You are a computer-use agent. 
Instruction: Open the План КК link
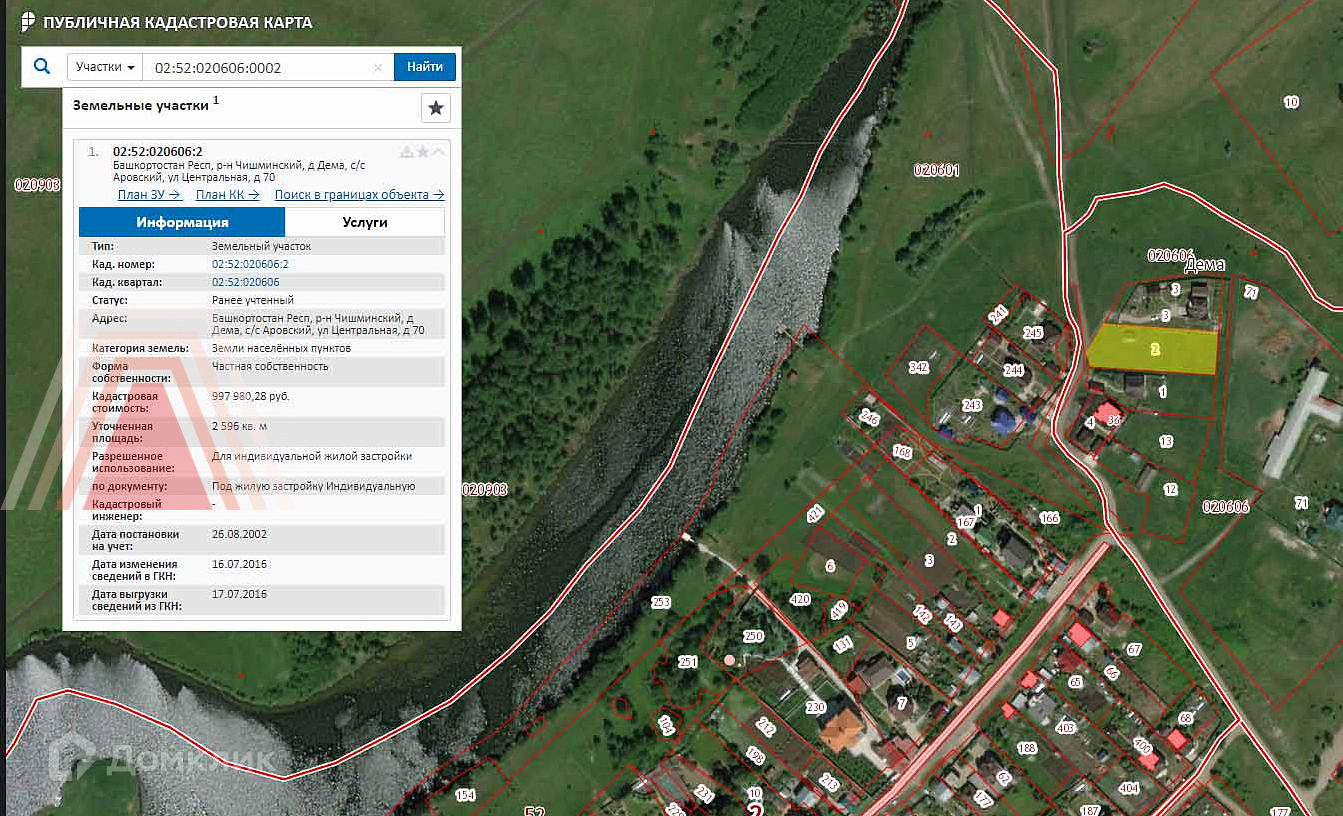tap(227, 195)
